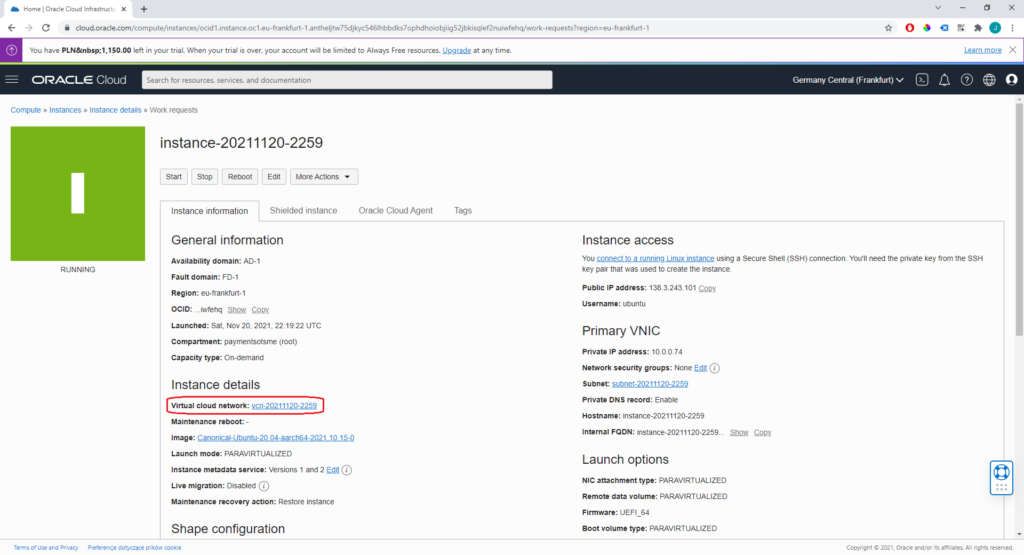This screenshot has width=1024, height=555.
Task: Click the colorful circle extension icon
Action: [927, 28]
